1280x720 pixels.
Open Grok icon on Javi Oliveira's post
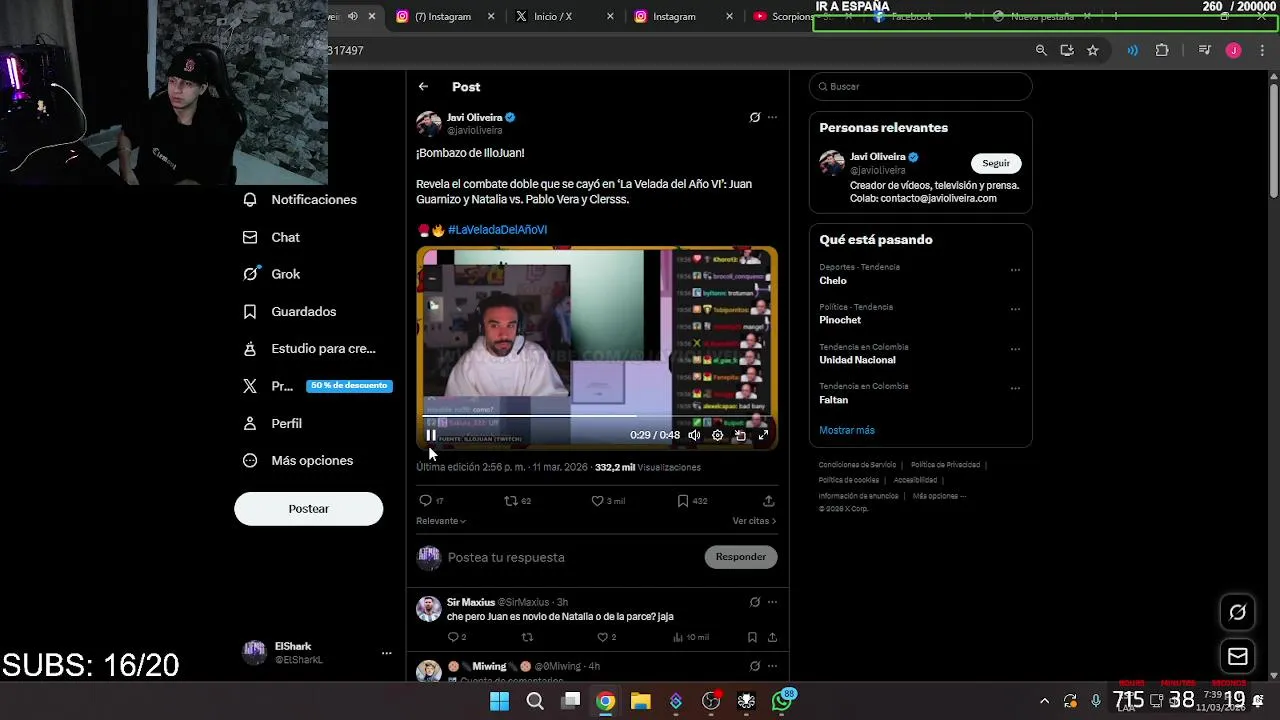pos(755,117)
